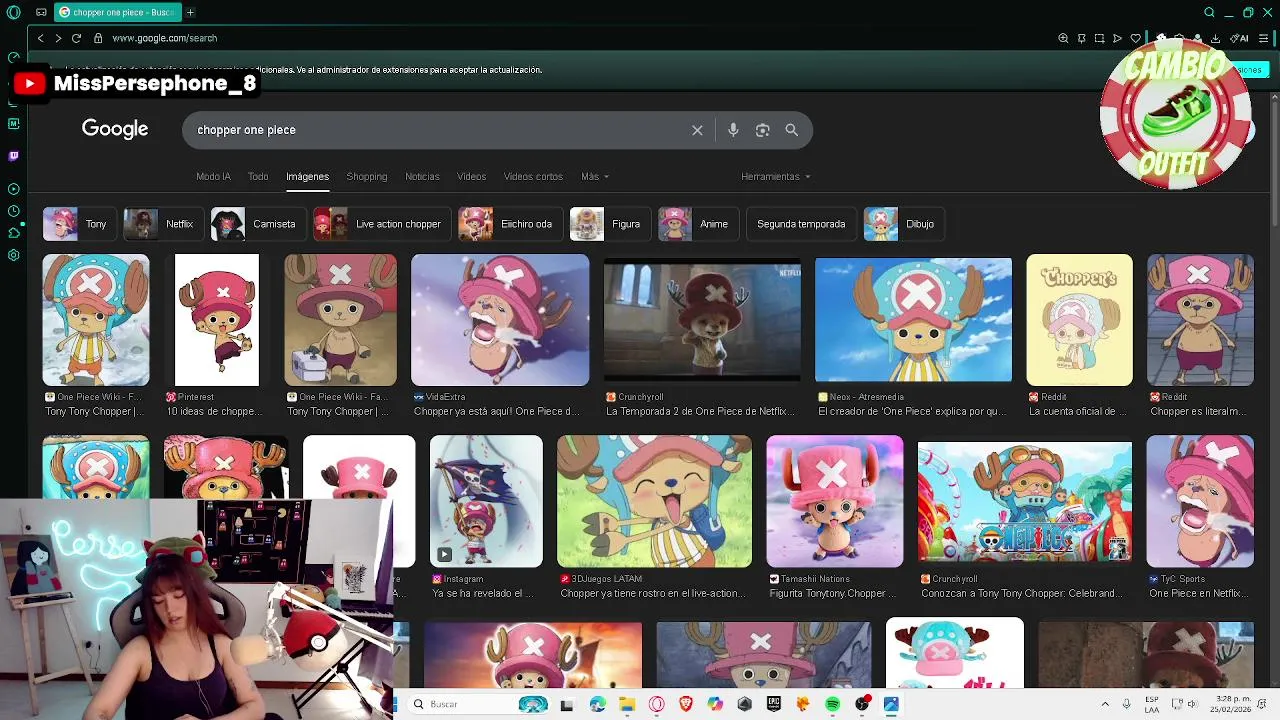Viewport: 1280px width, 720px height.
Task: Show hidden system tray icons chevron
Action: click(1105, 704)
